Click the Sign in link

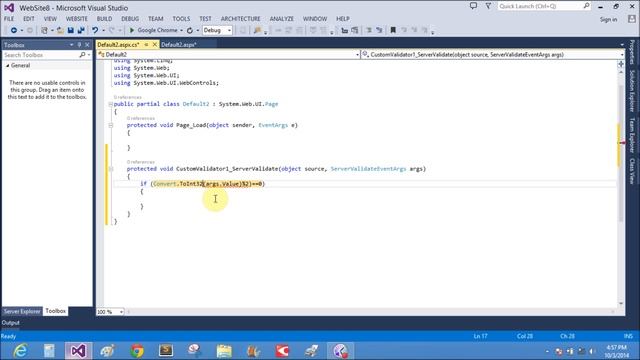(x=608, y=20)
